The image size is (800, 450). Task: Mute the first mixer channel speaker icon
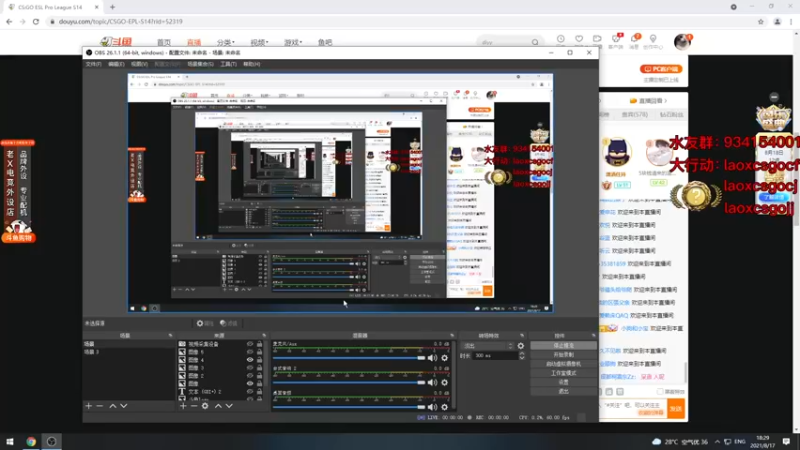point(433,358)
